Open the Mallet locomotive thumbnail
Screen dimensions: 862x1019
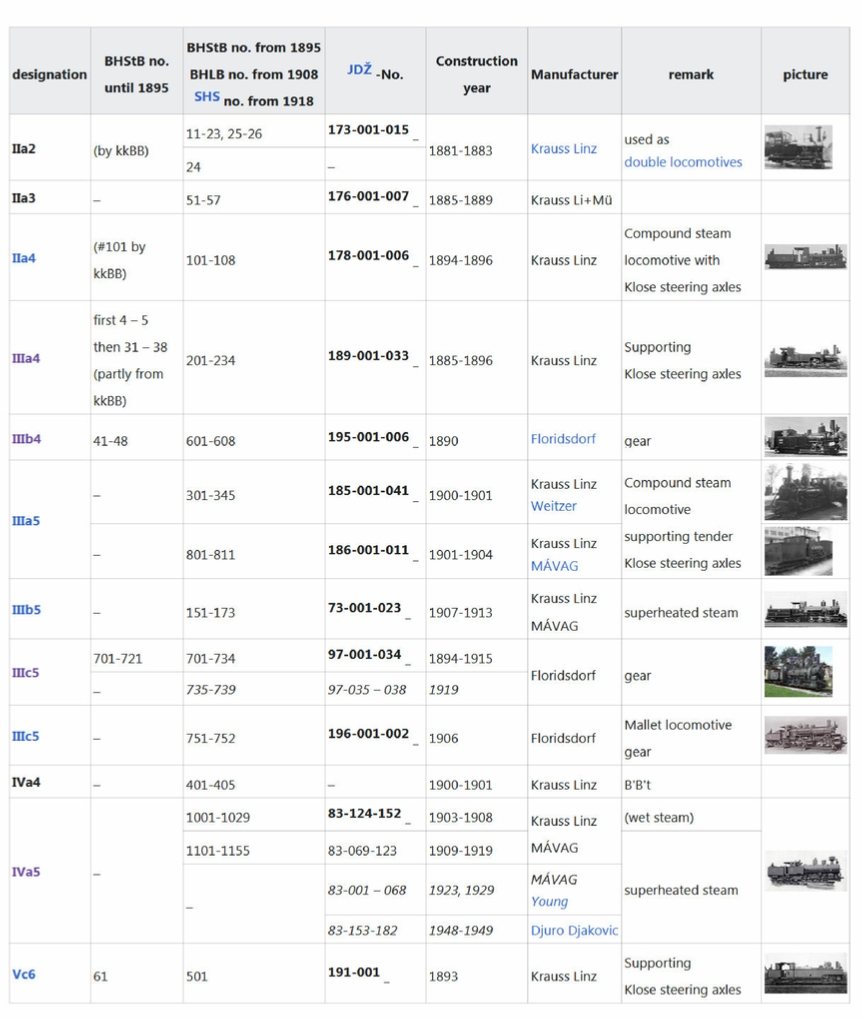click(805, 735)
